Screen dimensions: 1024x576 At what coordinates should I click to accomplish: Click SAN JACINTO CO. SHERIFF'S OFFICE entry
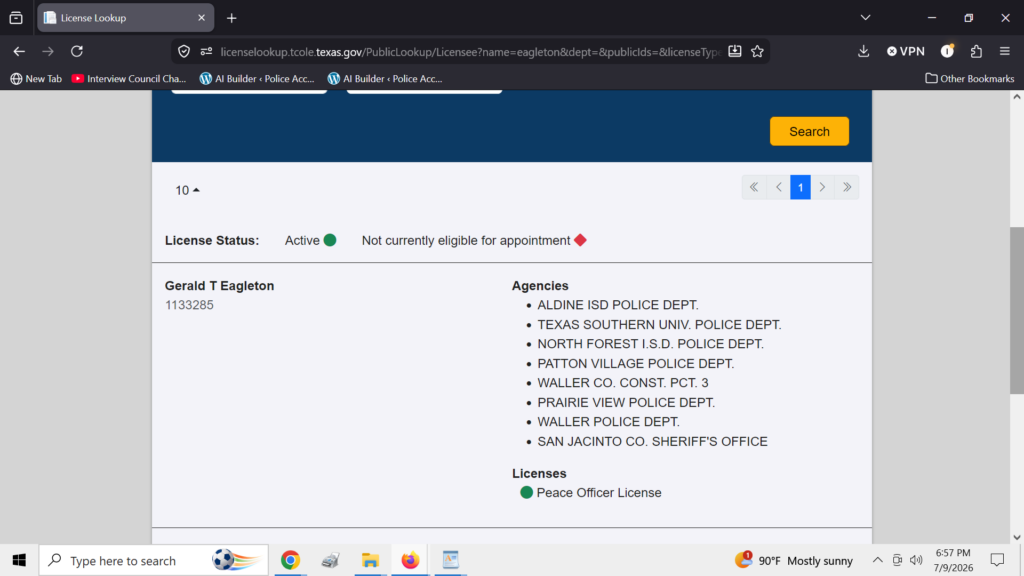pyautogui.click(x=652, y=441)
